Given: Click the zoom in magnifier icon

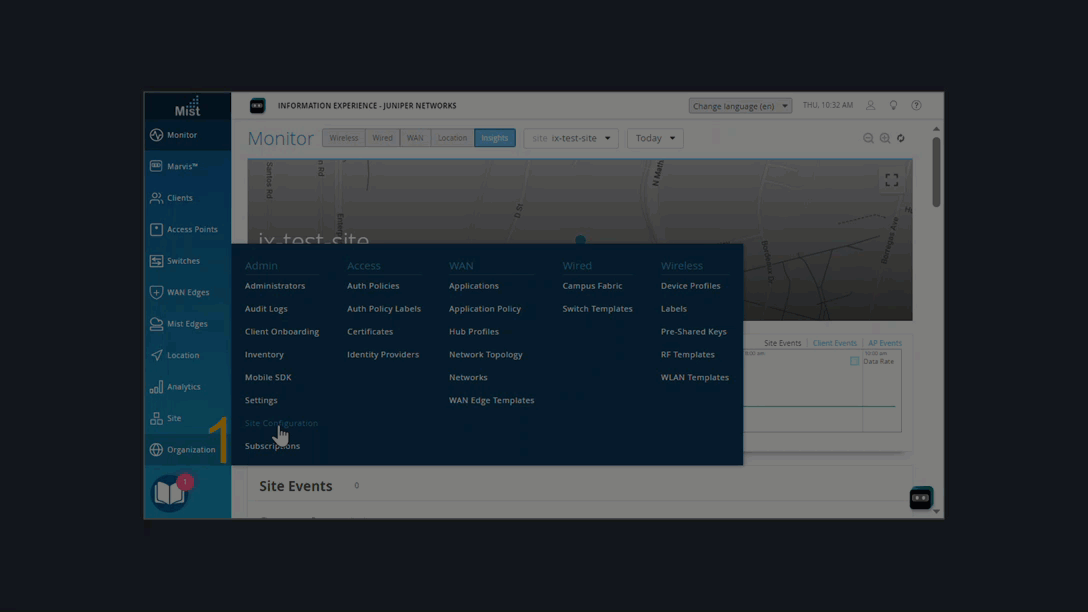Looking at the screenshot, I should [885, 138].
